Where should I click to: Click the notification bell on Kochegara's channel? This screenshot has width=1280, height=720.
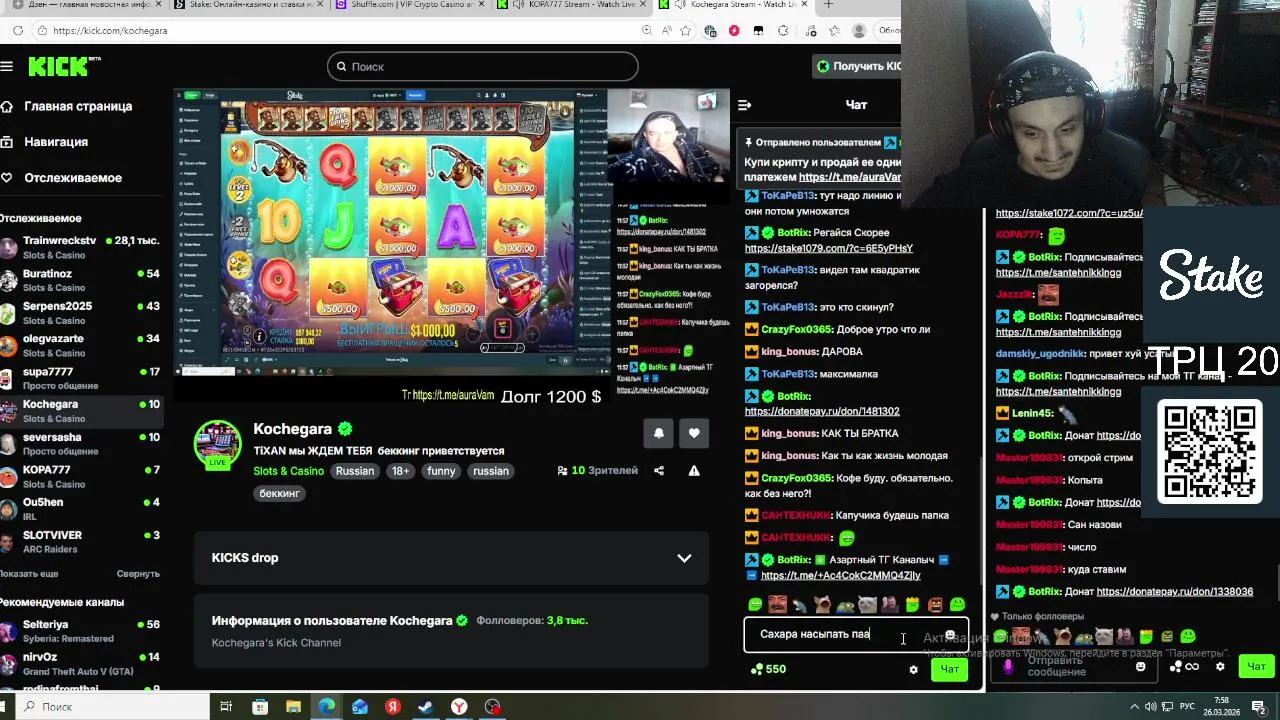click(658, 433)
